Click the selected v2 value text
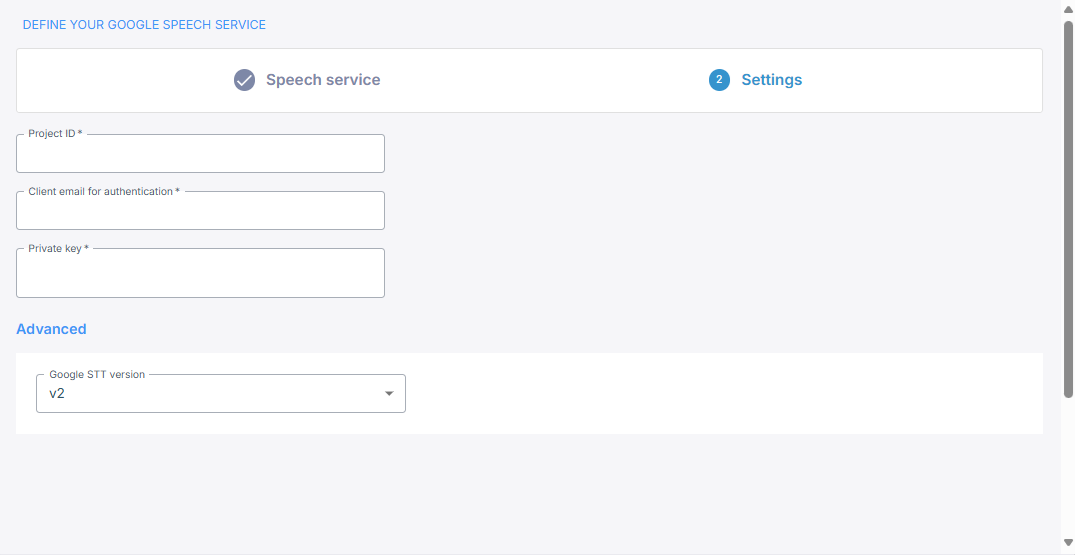Screen dimensions: 1075x555 (57, 394)
